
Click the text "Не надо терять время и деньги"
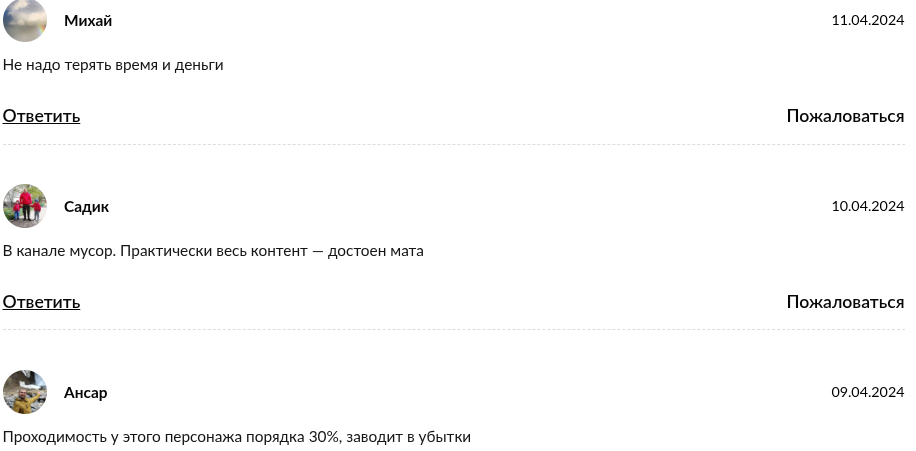pos(113,65)
